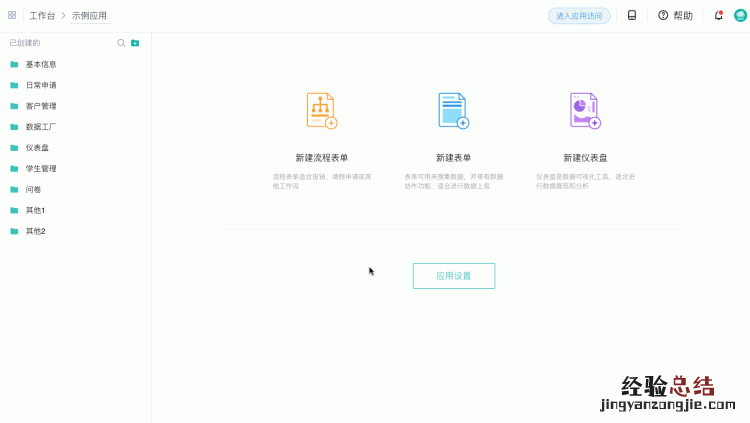The width and height of the screenshot is (750, 423).
Task: Select the 学生管理 folder
Action: [41, 169]
